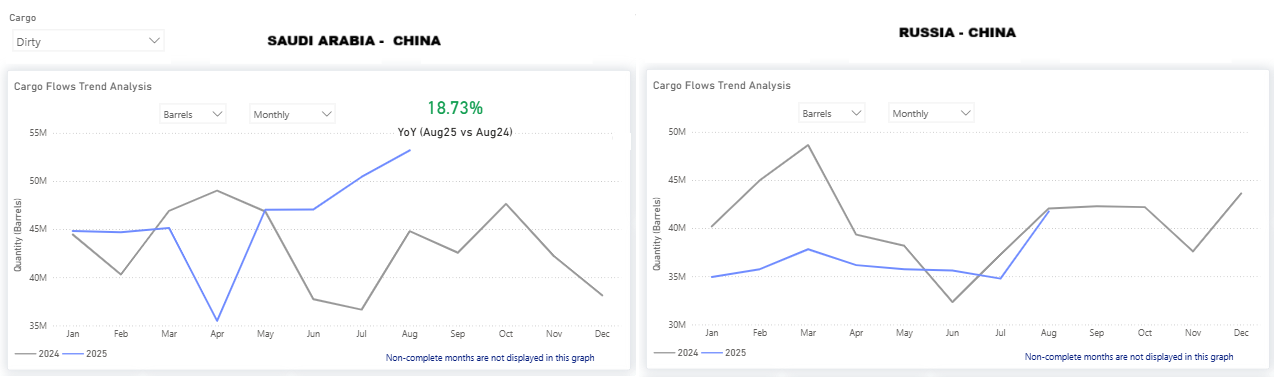This screenshot has width=1281, height=386.
Task: Open the Monthly dropdown in Russia chart
Action: pyautogui.click(x=931, y=113)
